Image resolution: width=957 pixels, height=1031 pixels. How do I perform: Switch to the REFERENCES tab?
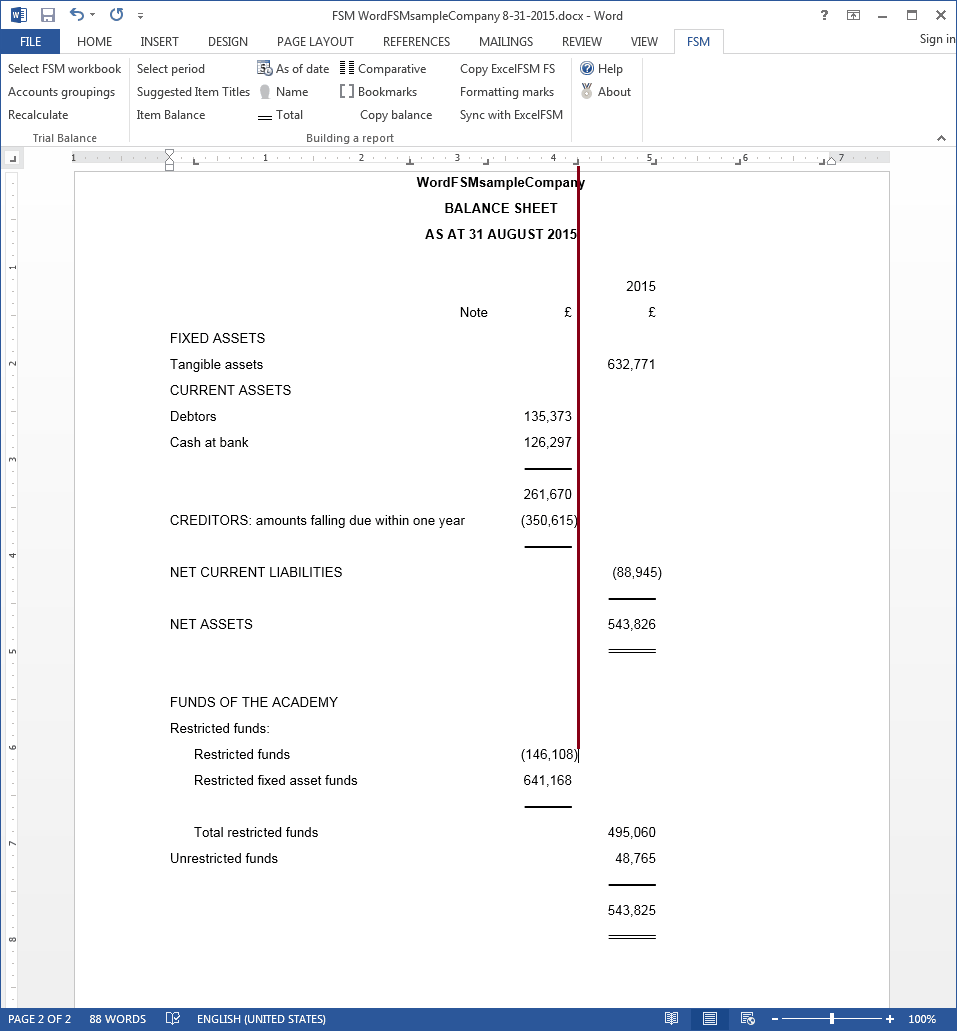click(416, 41)
